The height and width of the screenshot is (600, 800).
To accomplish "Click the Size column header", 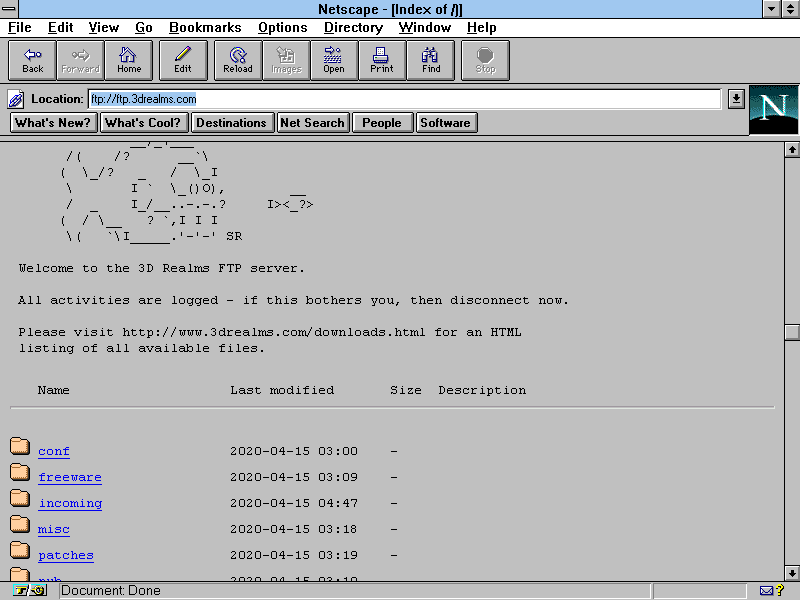I will click(x=406, y=390).
